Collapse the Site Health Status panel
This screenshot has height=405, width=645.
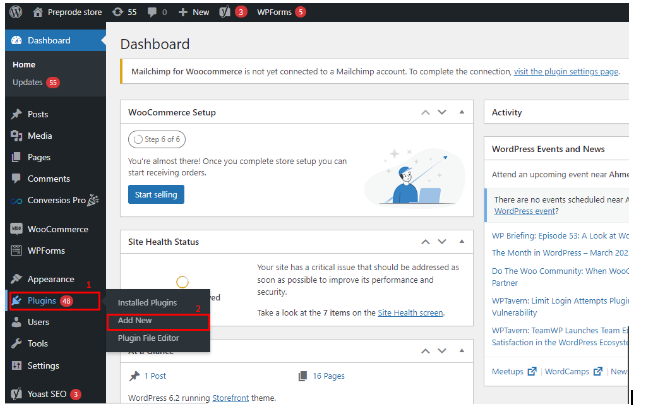point(462,242)
